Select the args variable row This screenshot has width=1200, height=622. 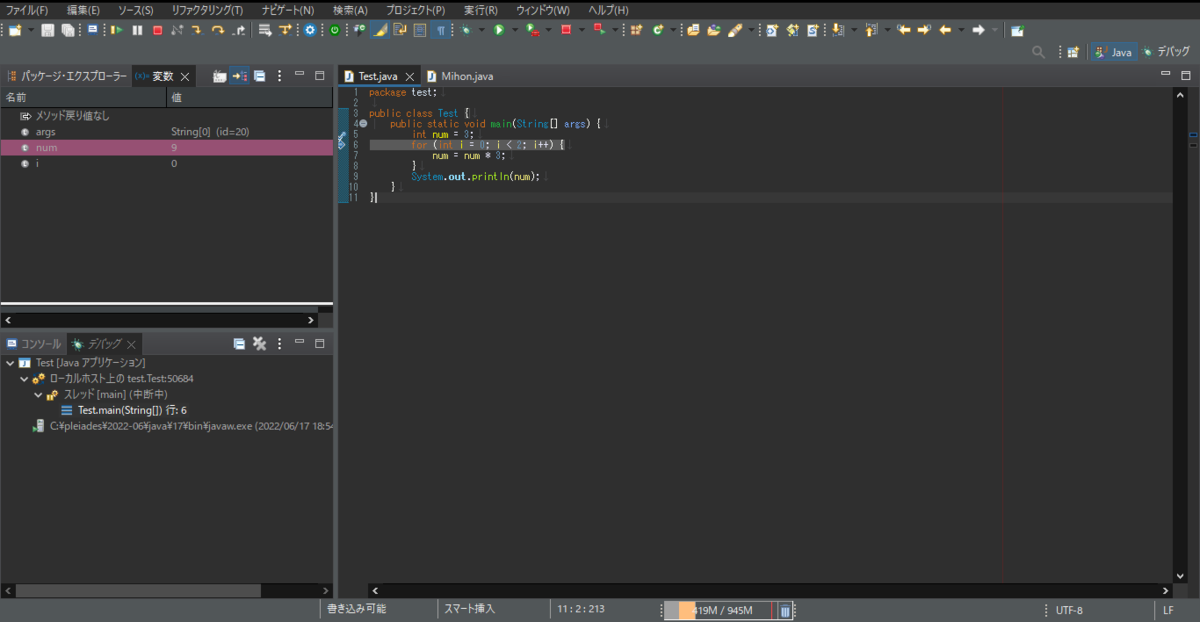coord(166,132)
